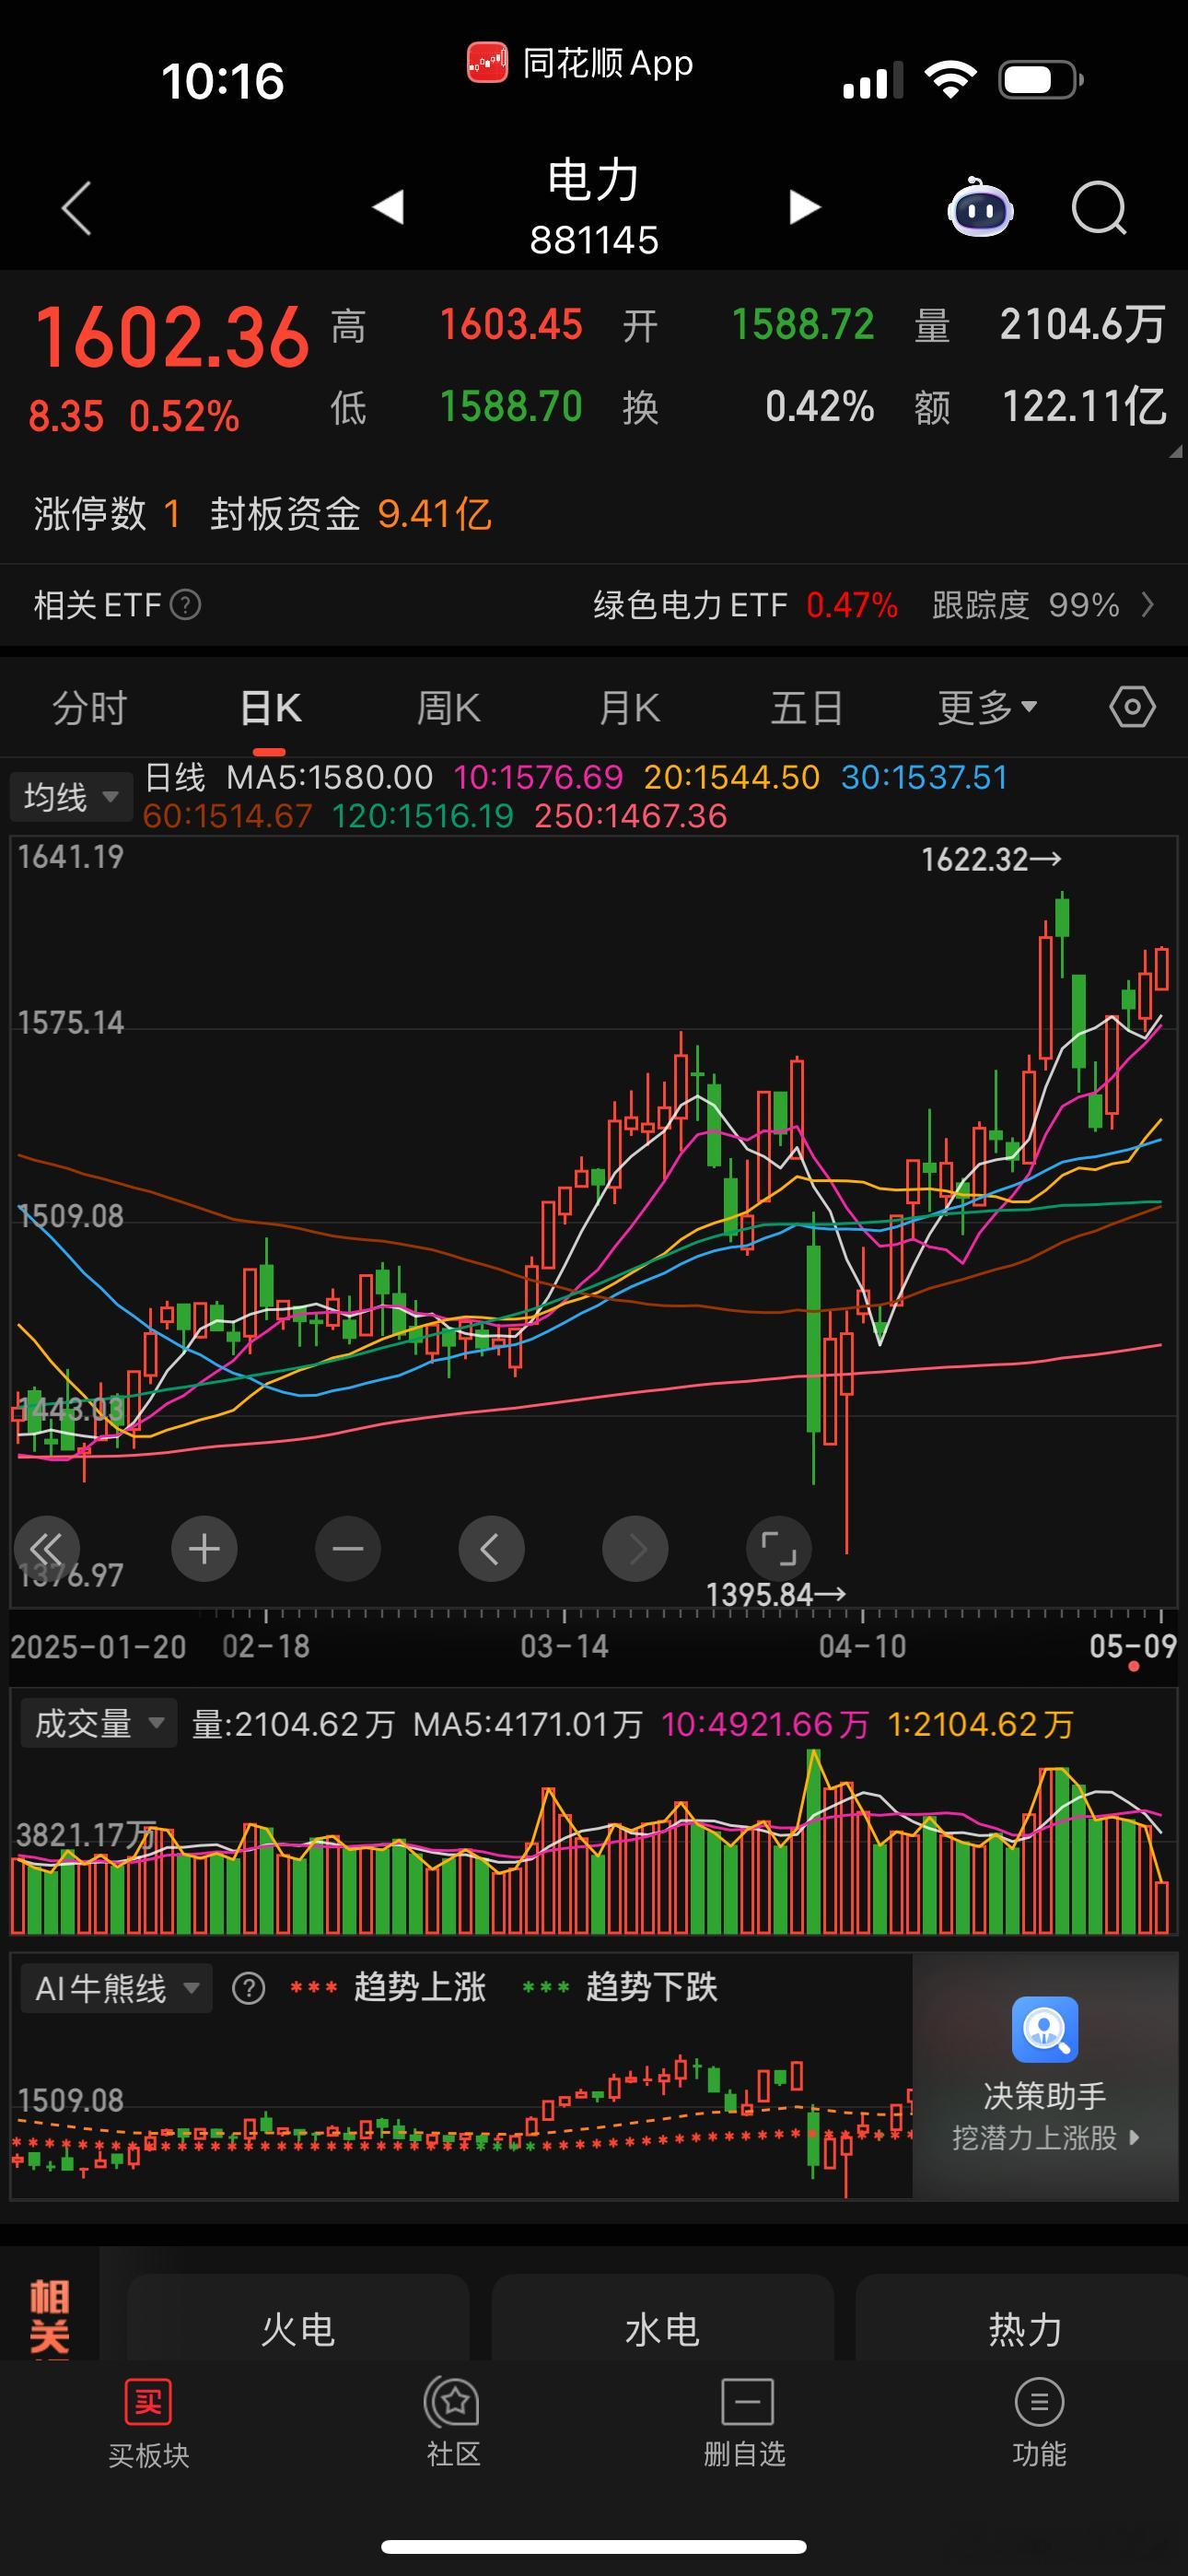Tap the 相关 side label
The width and height of the screenshot is (1188, 2576).
(x=49, y=2317)
